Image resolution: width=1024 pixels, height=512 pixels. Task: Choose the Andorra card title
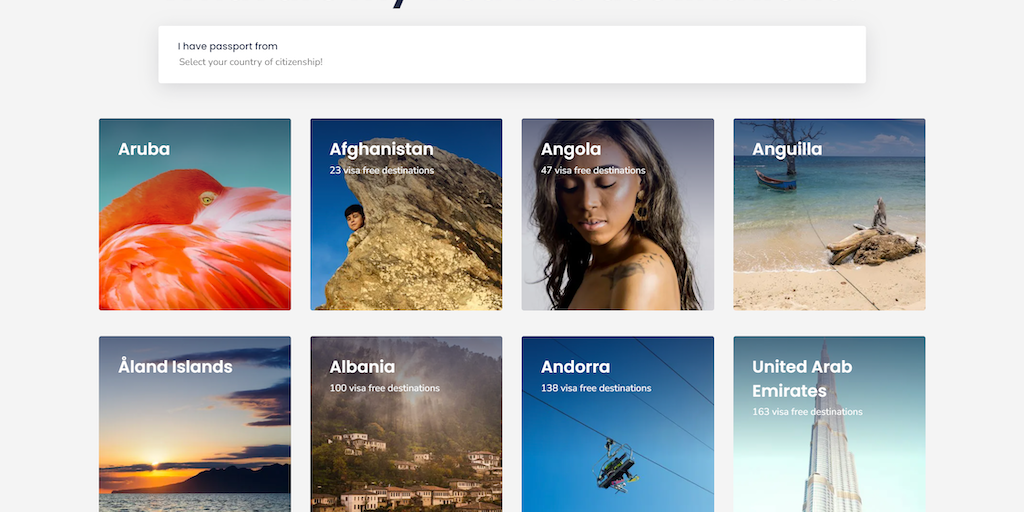point(575,367)
